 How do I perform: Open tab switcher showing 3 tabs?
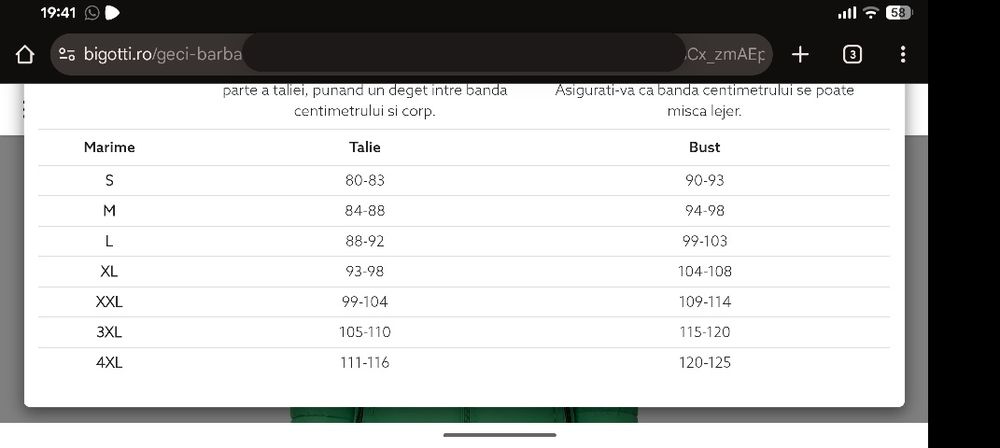[x=852, y=55]
